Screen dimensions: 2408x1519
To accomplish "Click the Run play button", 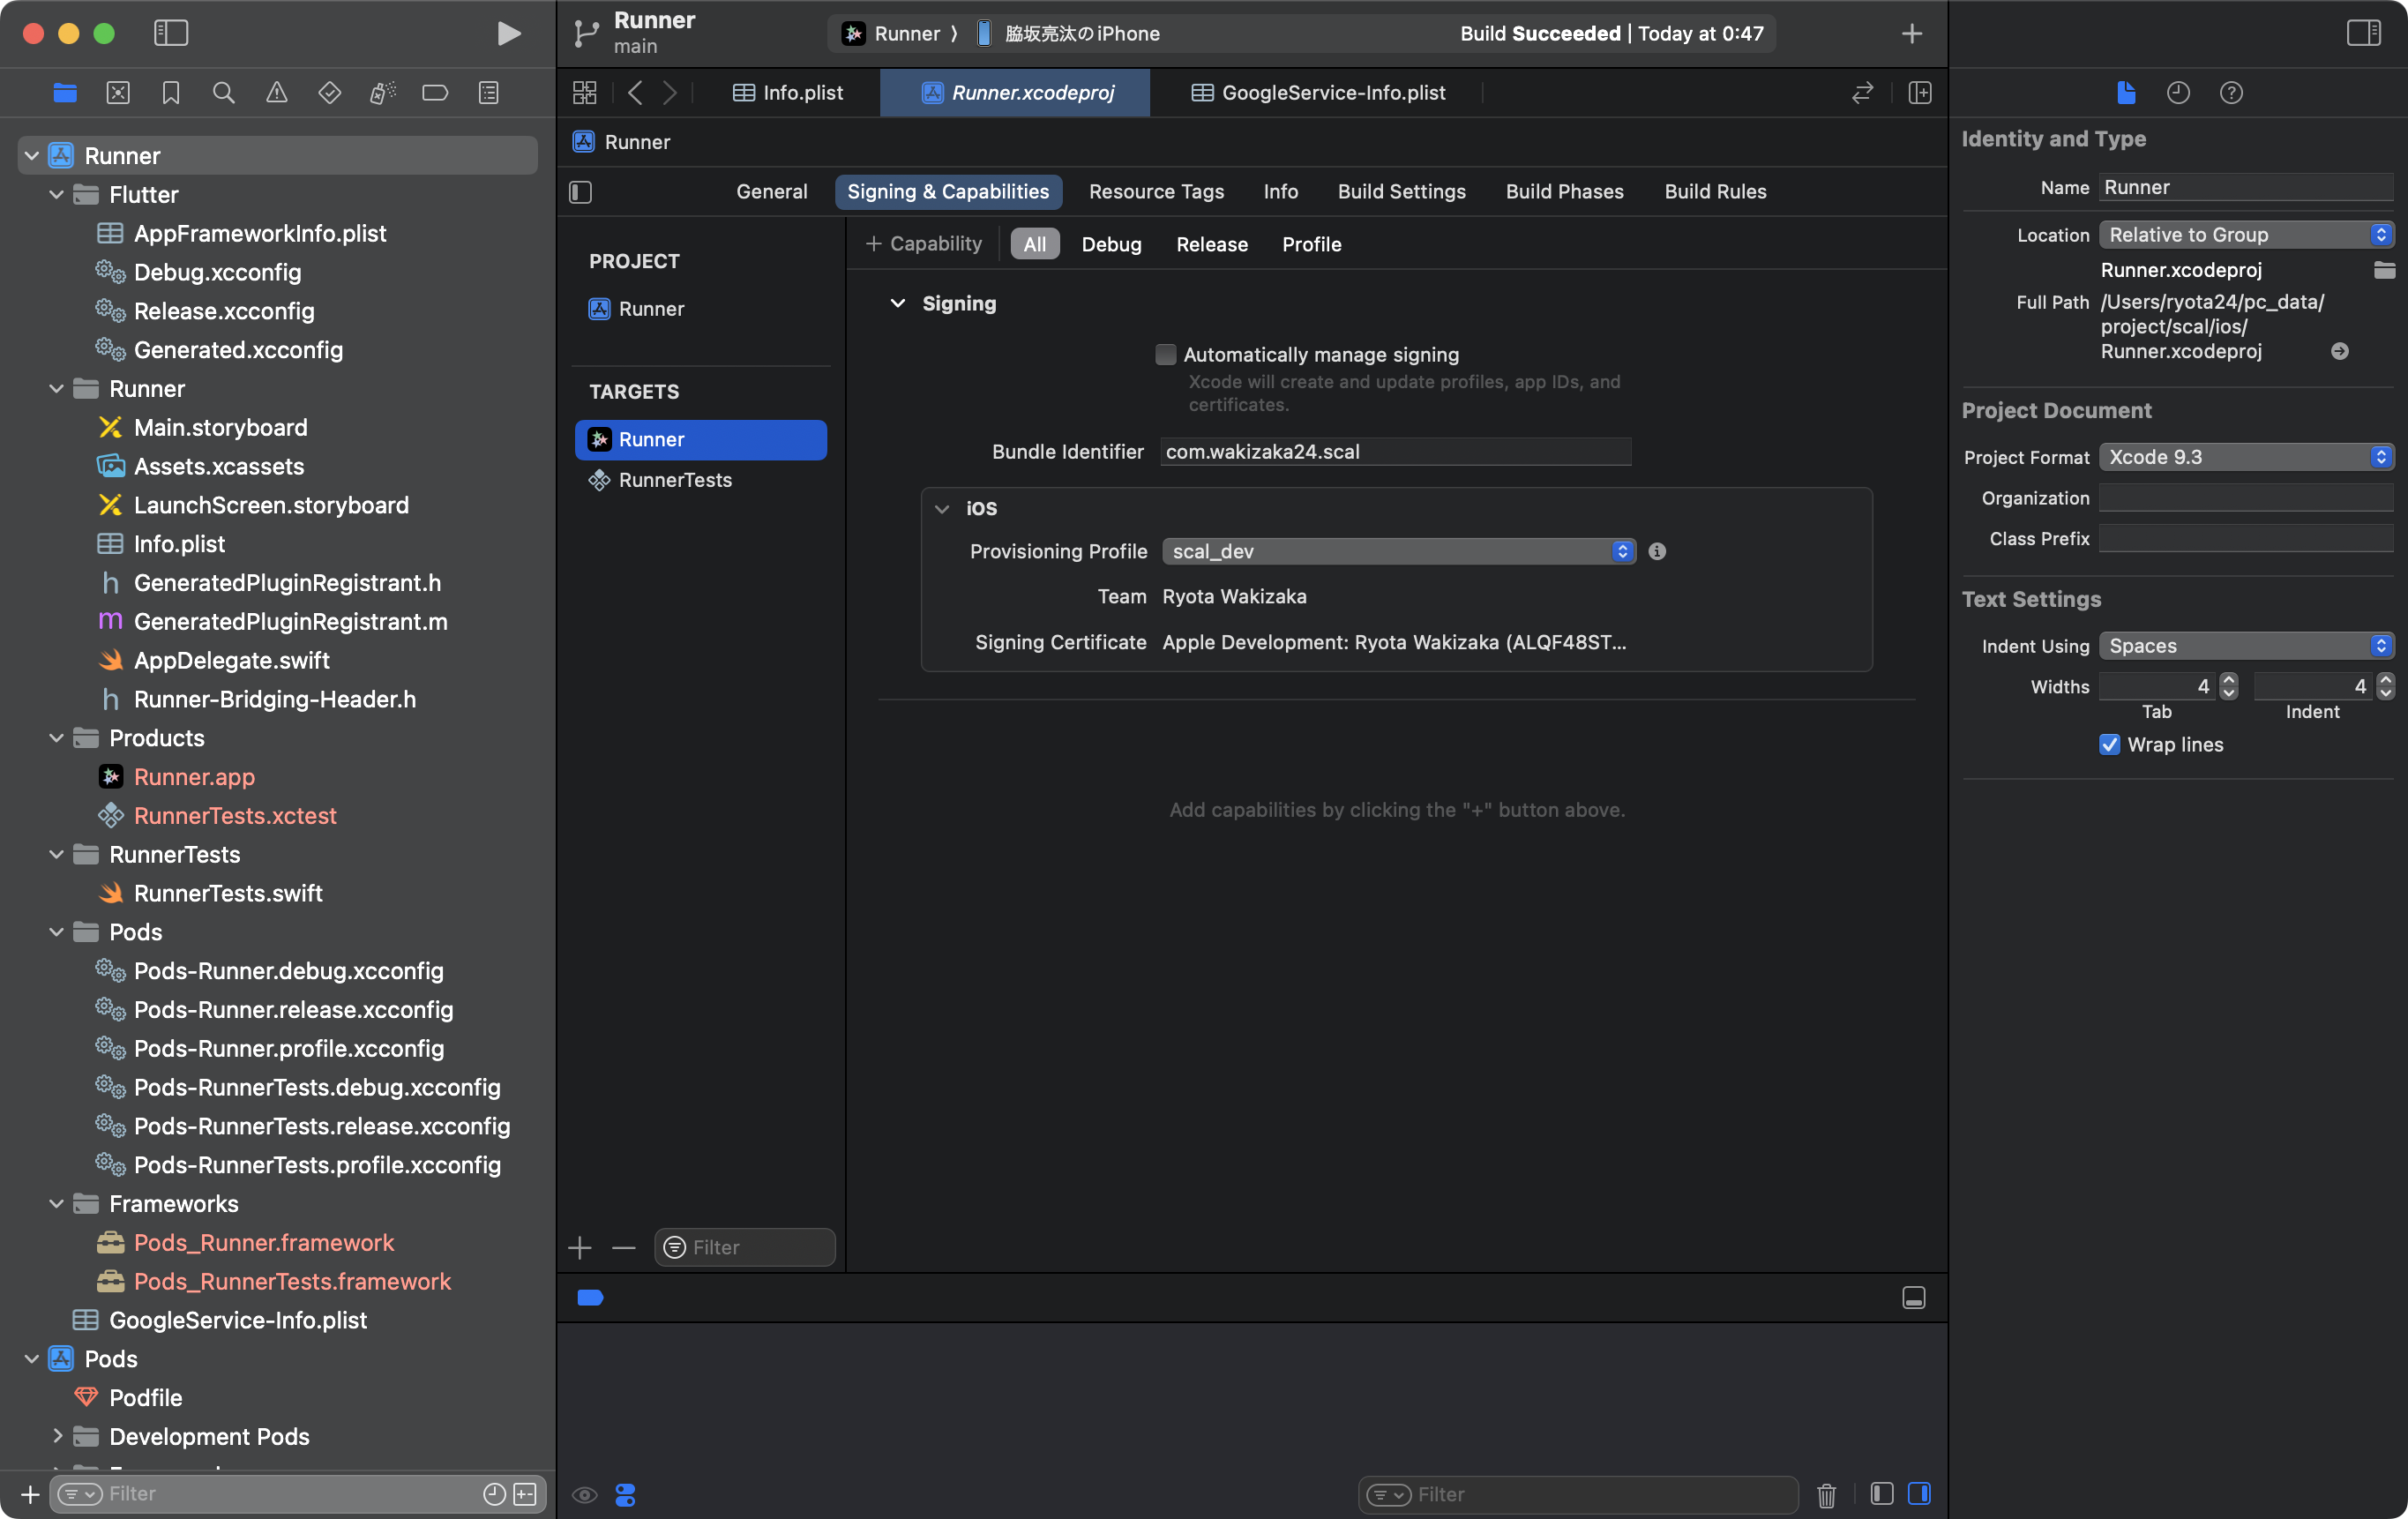I will coord(508,33).
